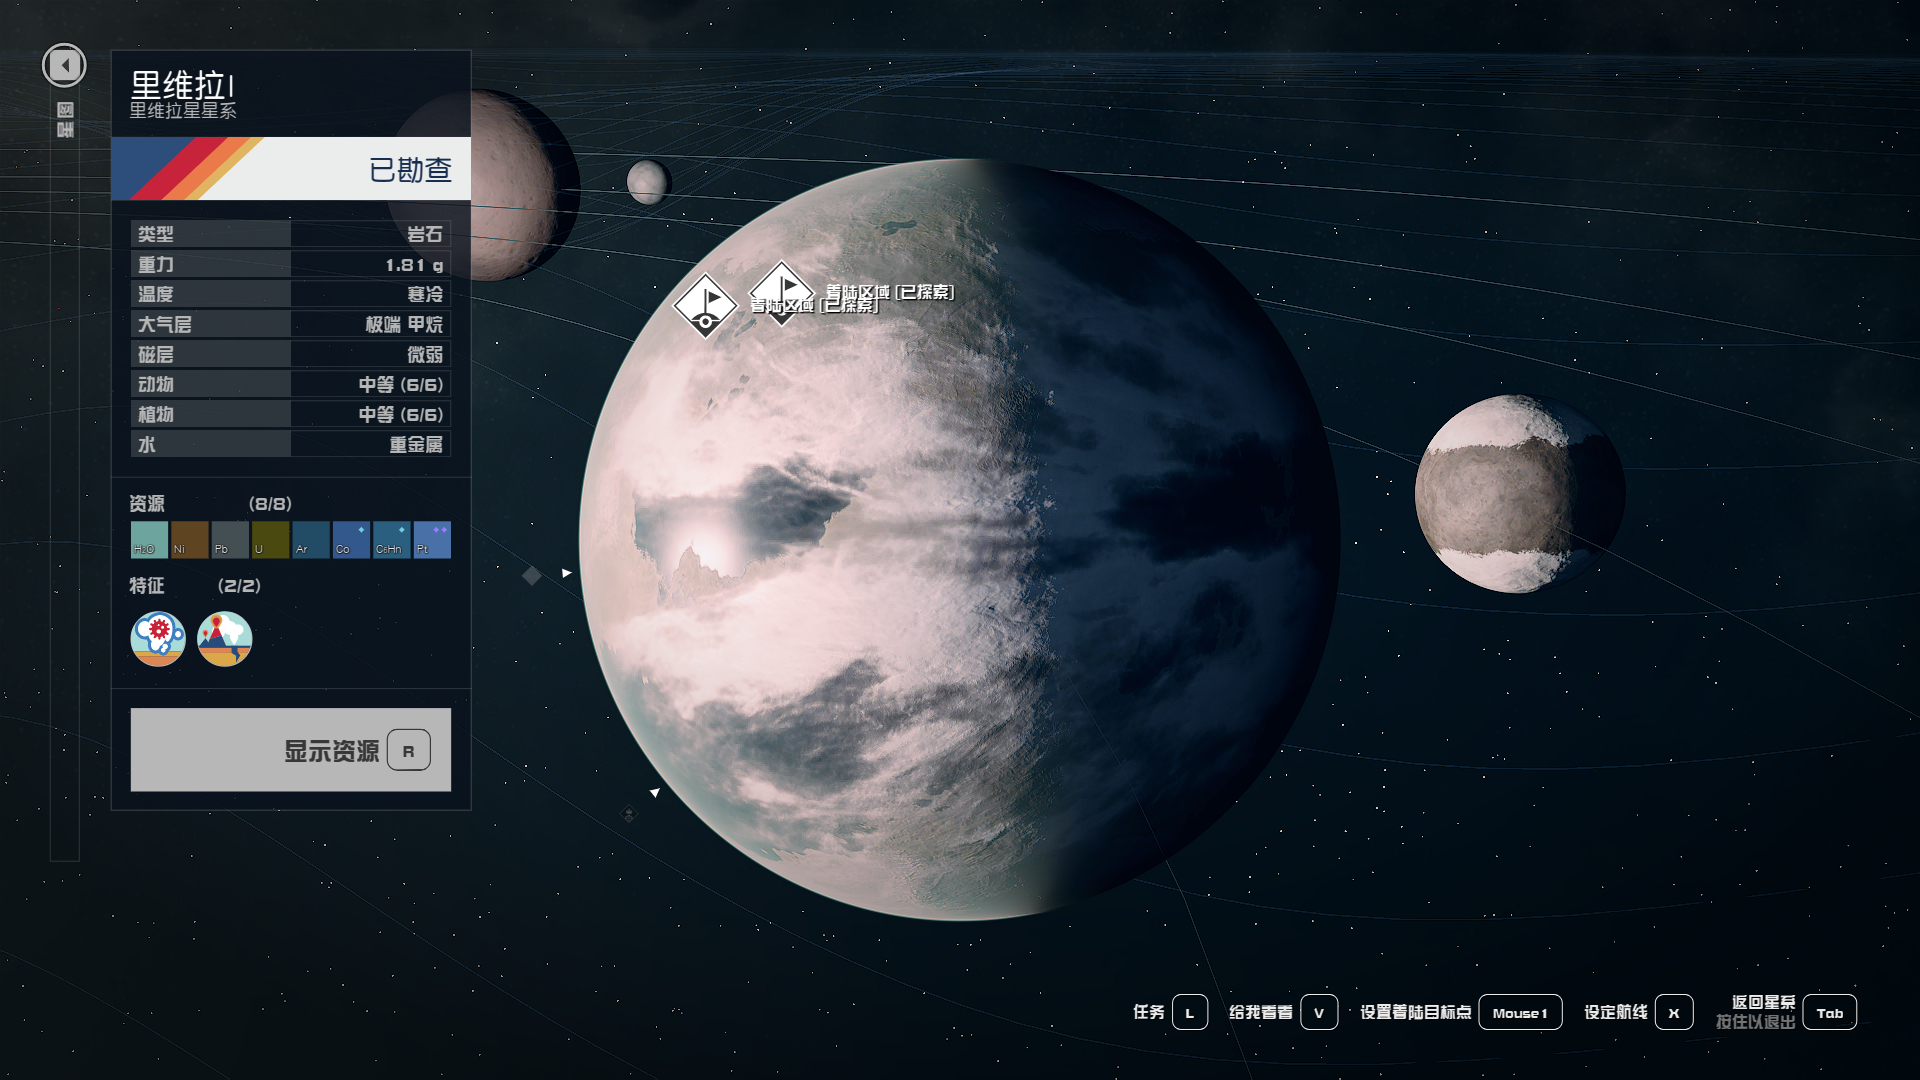Screen dimensions: 1920x1080
Task: Click the landing marker with target ring
Action: (706, 305)
